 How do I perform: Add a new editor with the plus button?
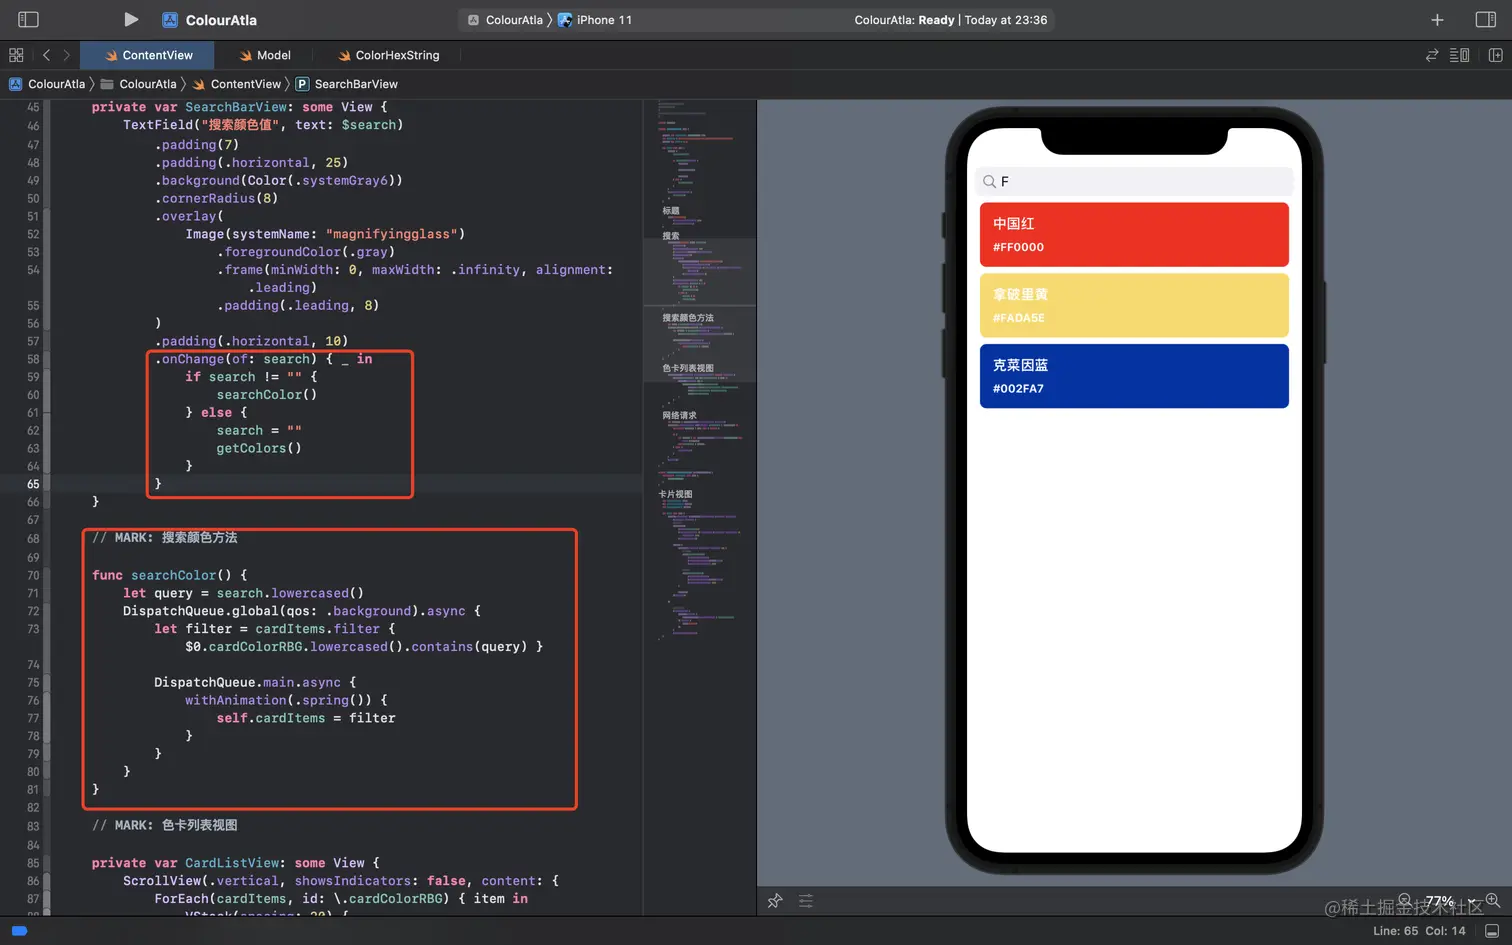click(x=1437, y=20)
